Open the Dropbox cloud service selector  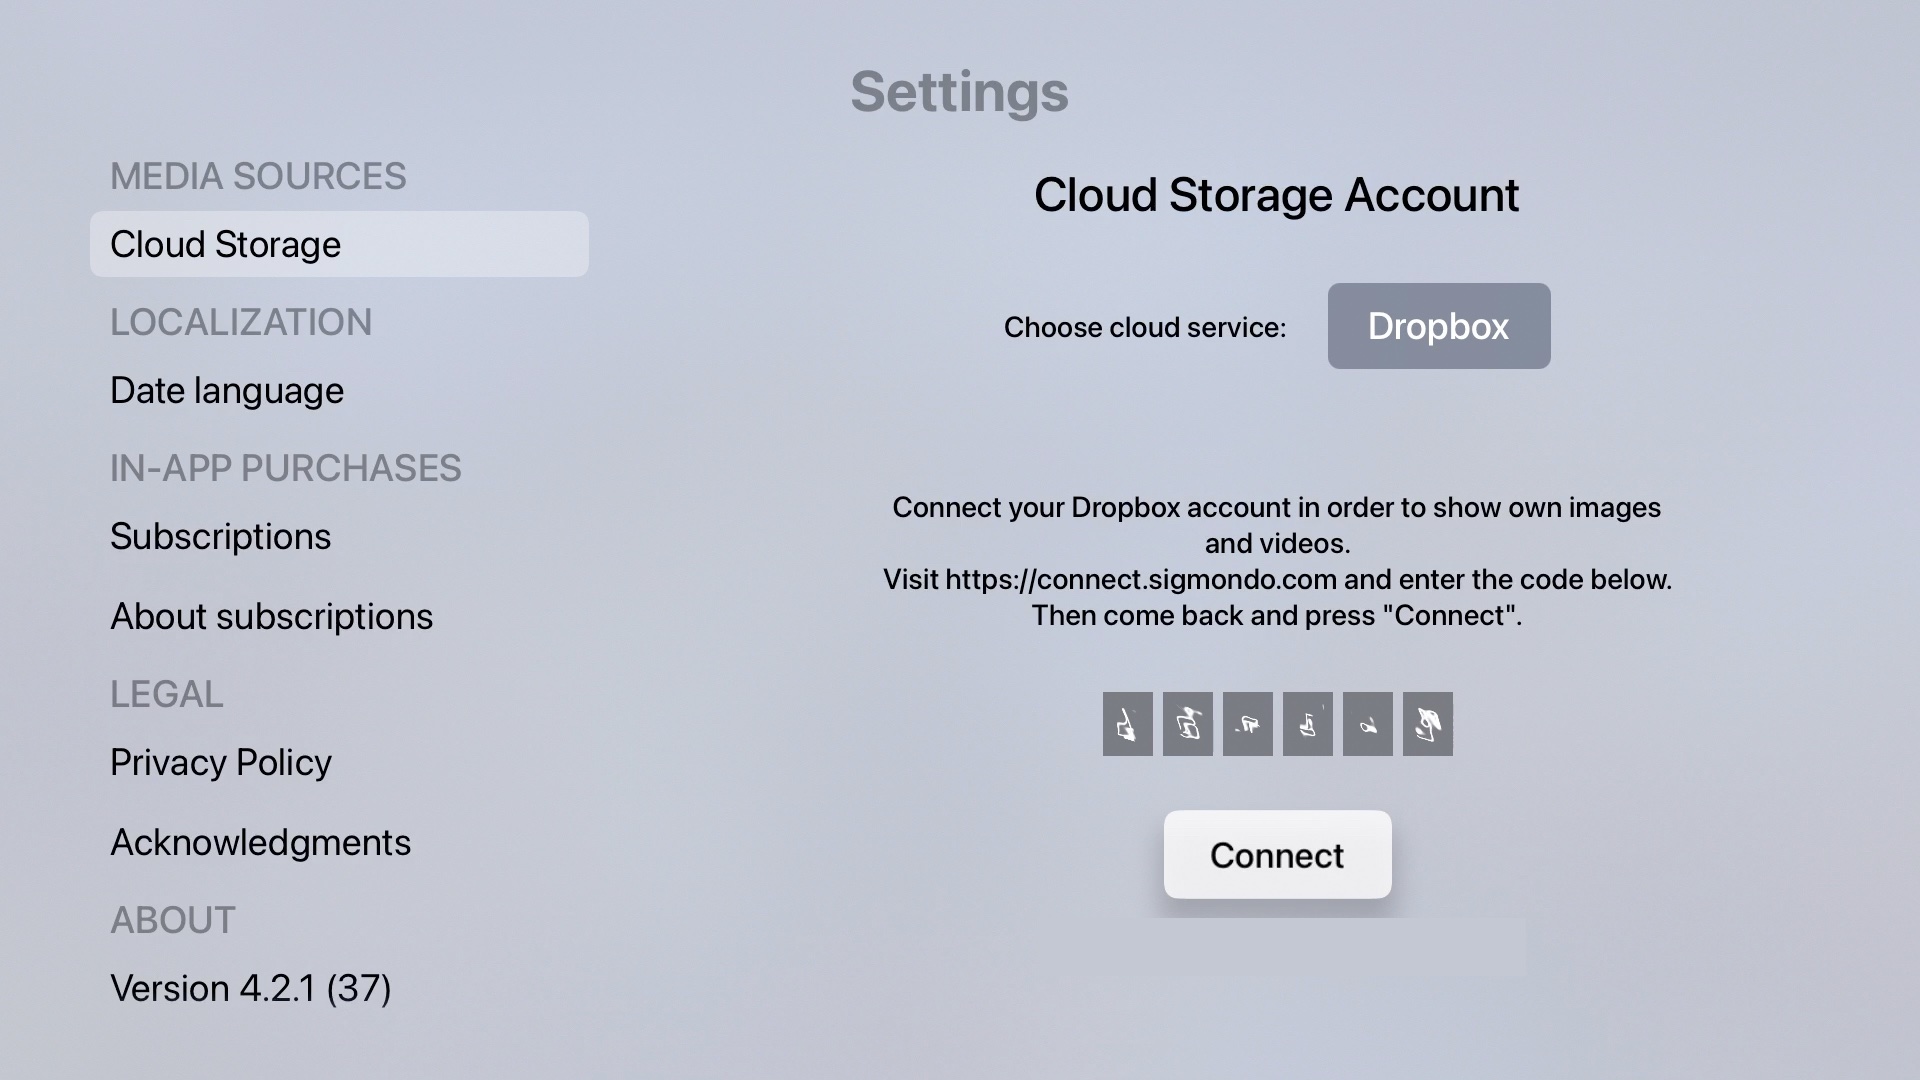click(1438, 326)
